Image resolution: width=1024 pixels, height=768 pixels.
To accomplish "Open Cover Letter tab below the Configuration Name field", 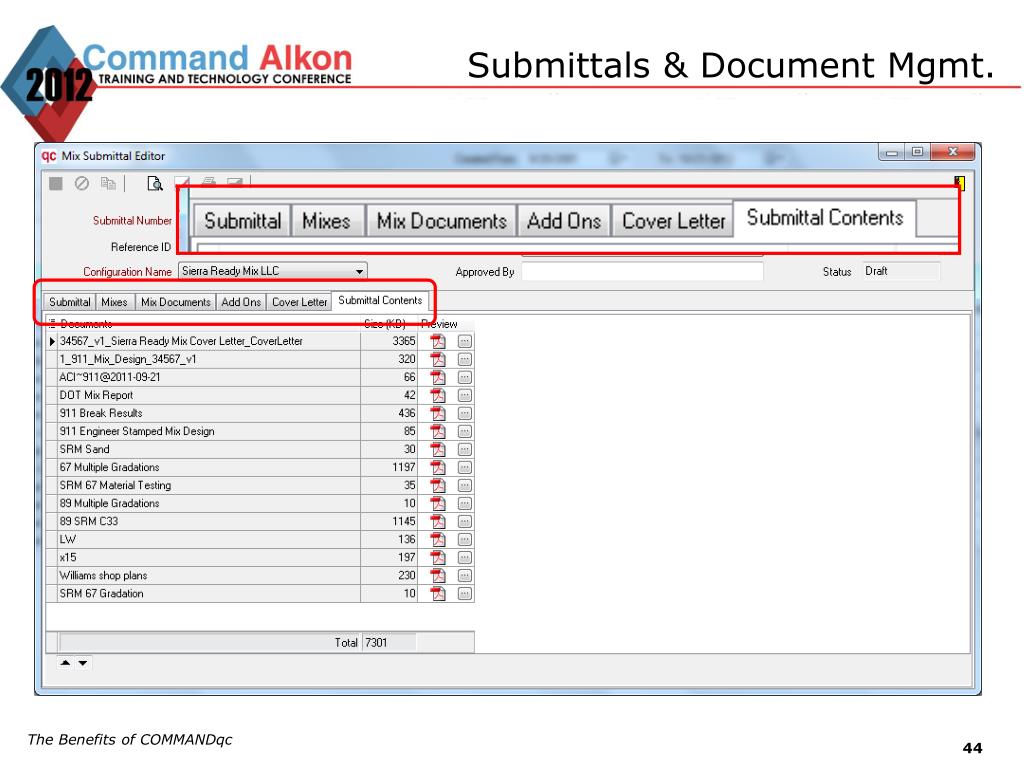I will (299, 302).
